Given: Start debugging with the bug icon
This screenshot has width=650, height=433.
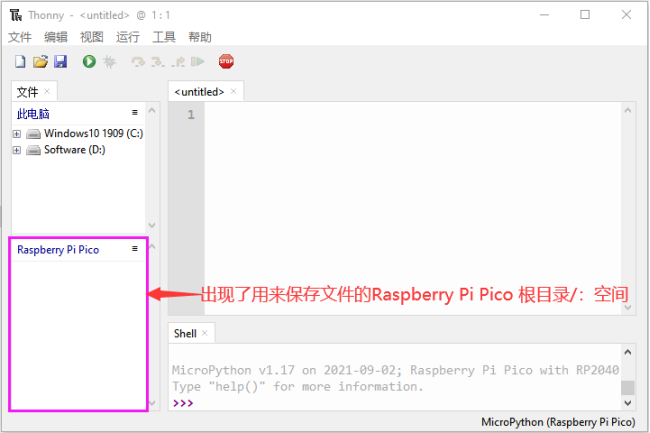Looking at the screenshot, I should pyautogui.click(x=109, y=62).
